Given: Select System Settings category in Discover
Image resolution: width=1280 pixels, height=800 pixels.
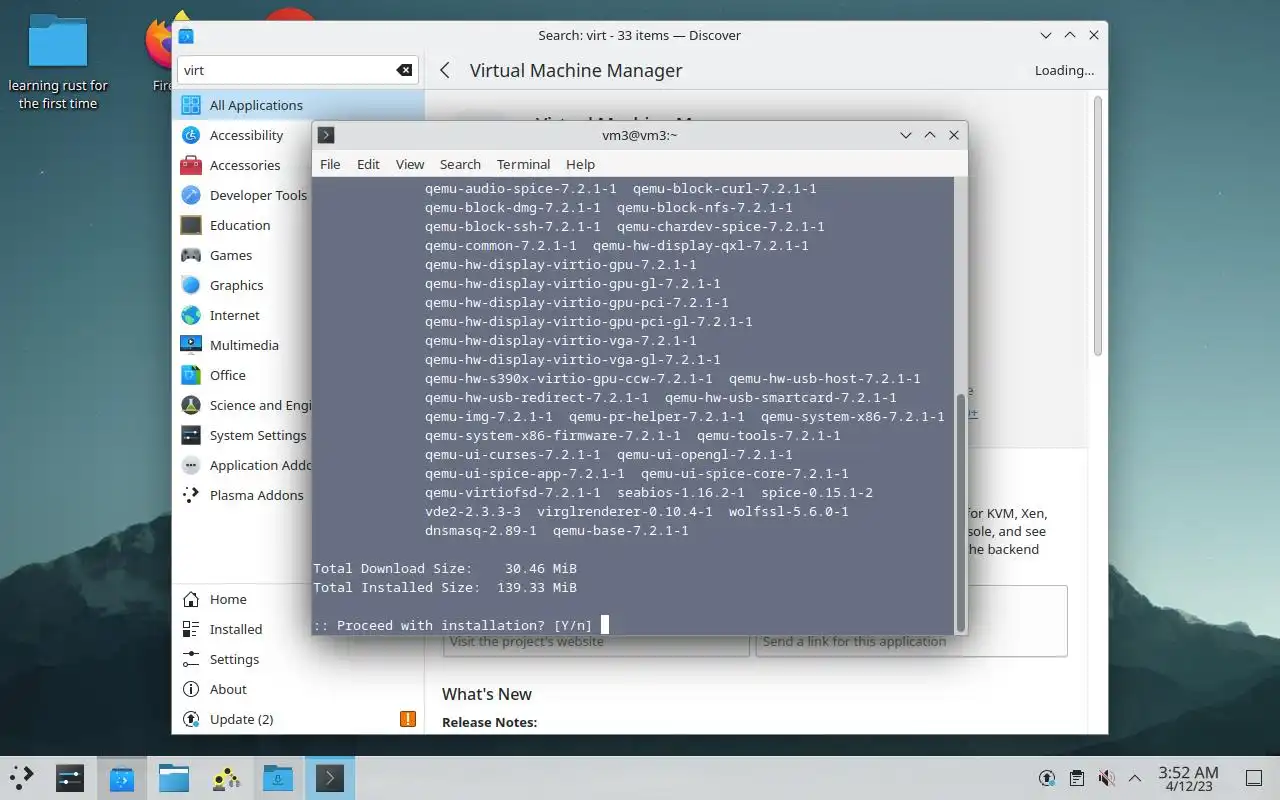Looking at the screenshot, I should point(243,435).
